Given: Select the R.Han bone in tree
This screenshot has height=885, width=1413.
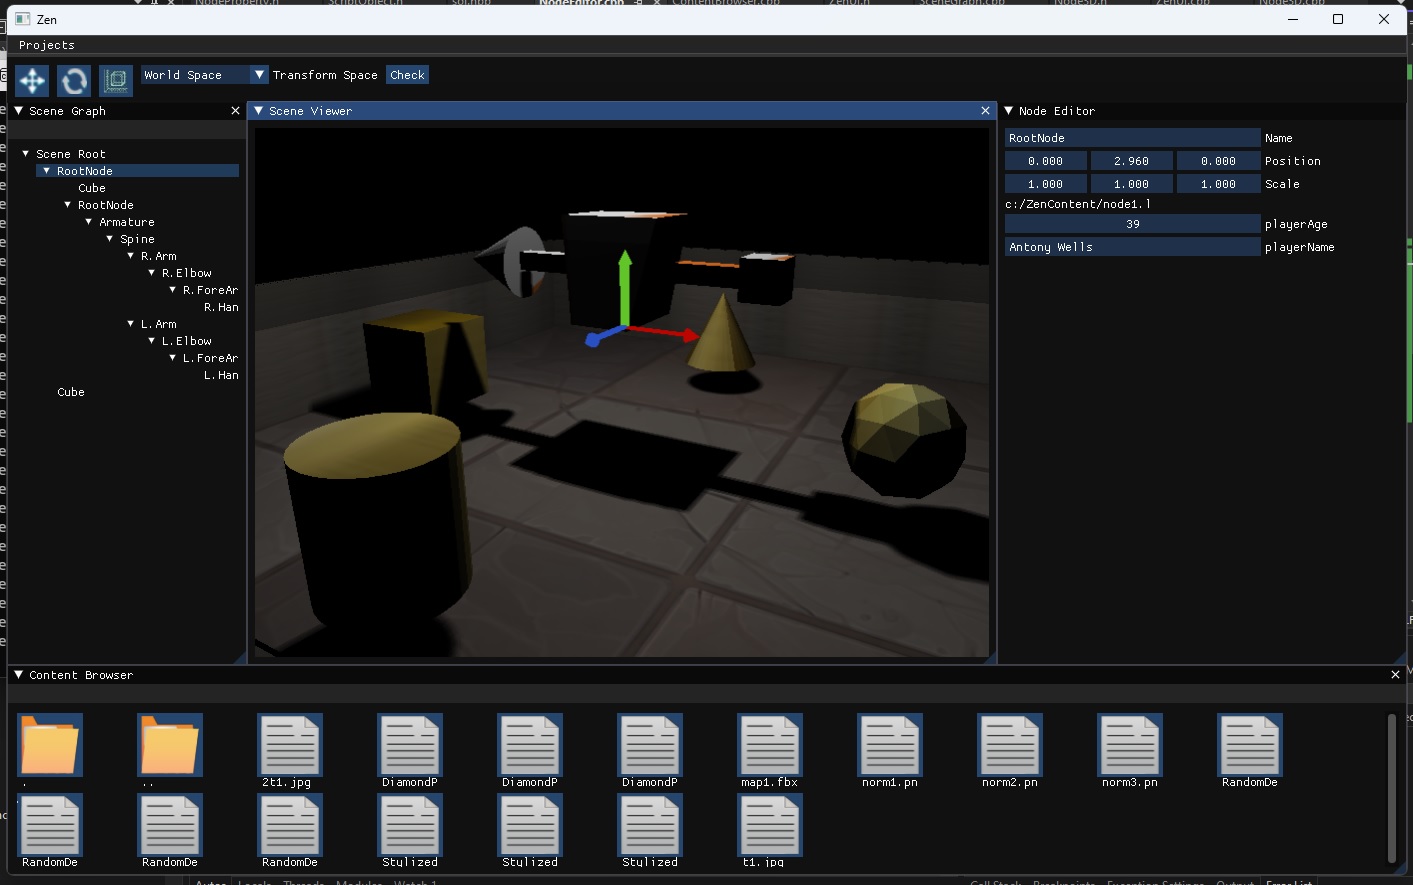Looking at the screenshot, I should (221, 307).
